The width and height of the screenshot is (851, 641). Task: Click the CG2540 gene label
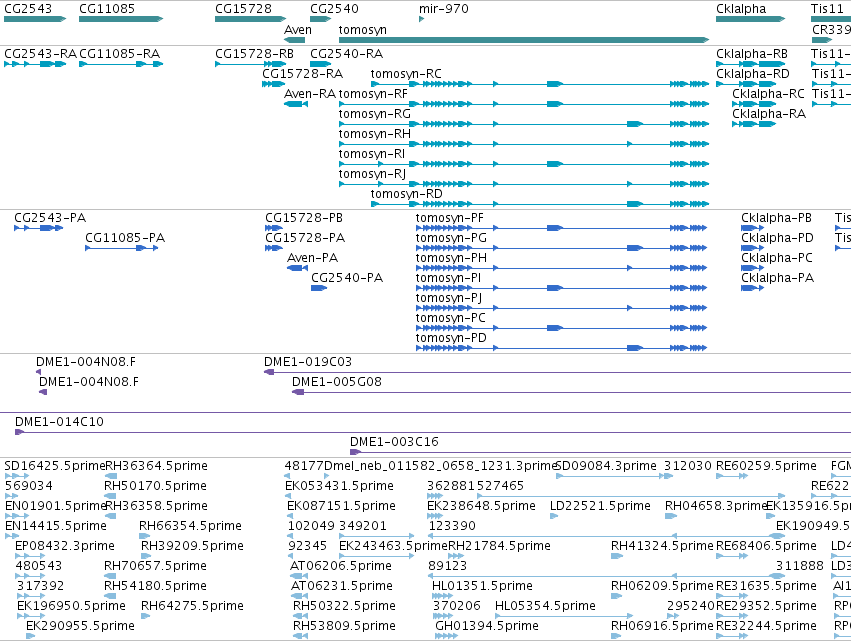(x=334, y=9)
